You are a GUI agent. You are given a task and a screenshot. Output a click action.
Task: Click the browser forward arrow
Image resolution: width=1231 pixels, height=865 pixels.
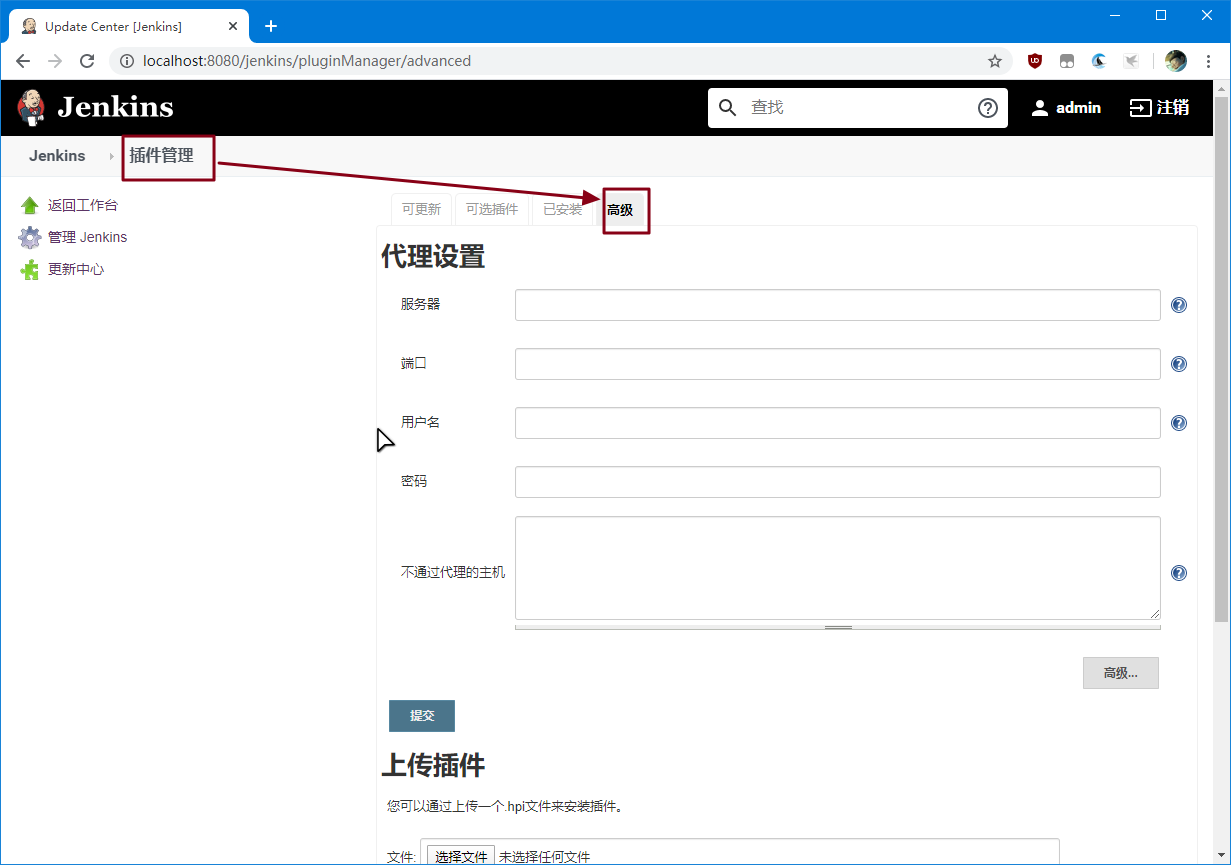click(55, 61)
